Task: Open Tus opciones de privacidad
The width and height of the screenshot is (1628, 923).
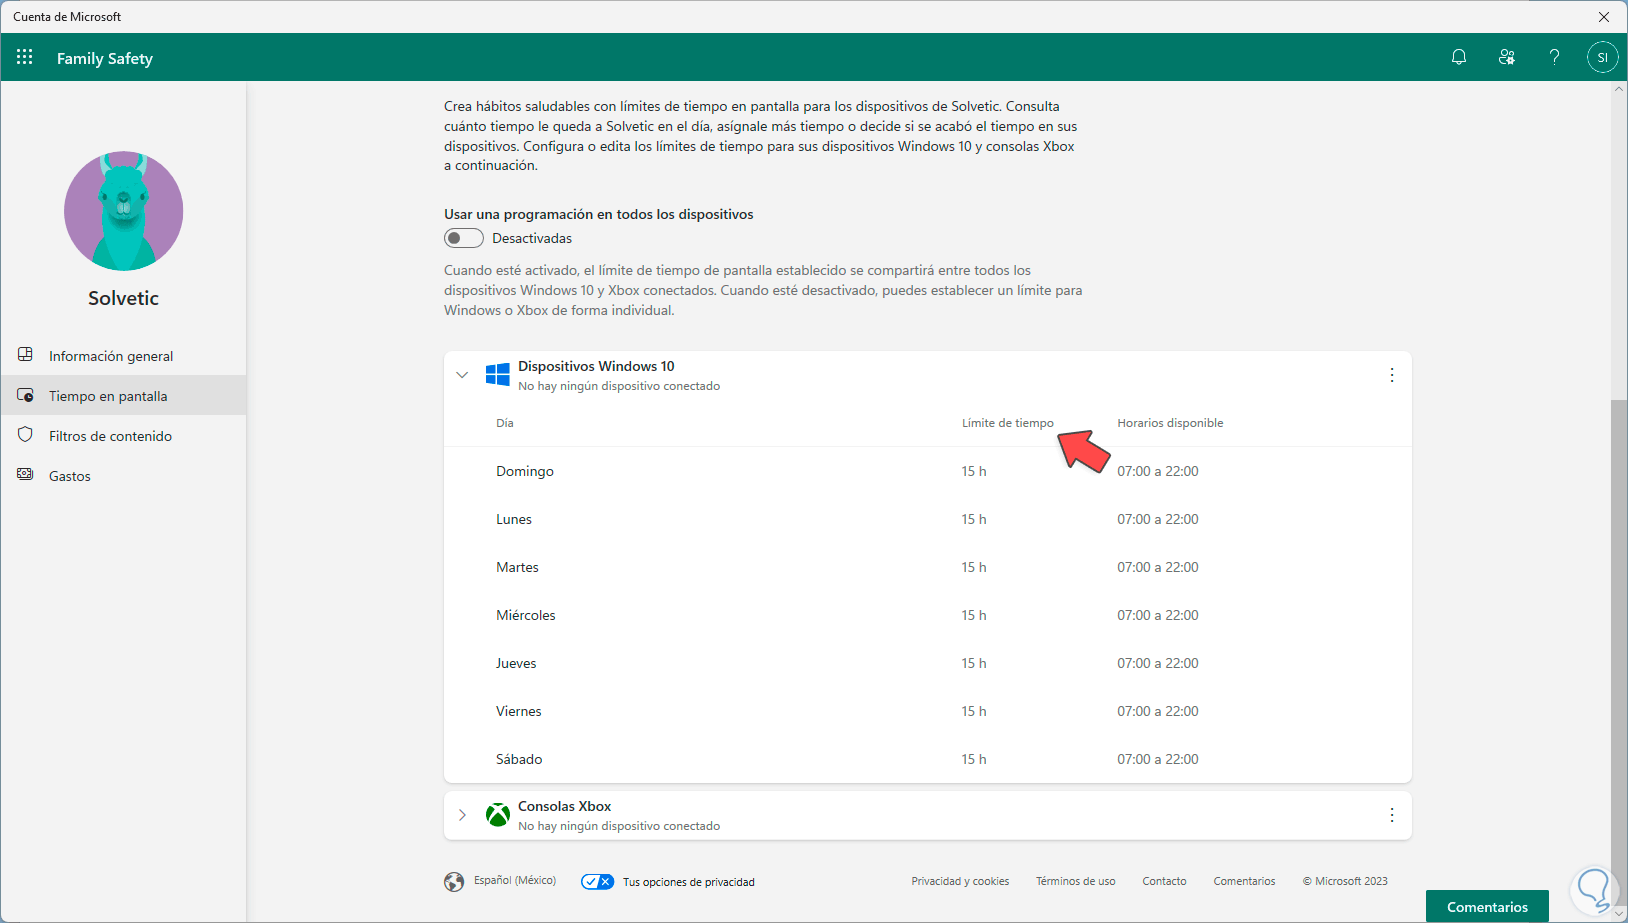Action: [x=689, y=882]
